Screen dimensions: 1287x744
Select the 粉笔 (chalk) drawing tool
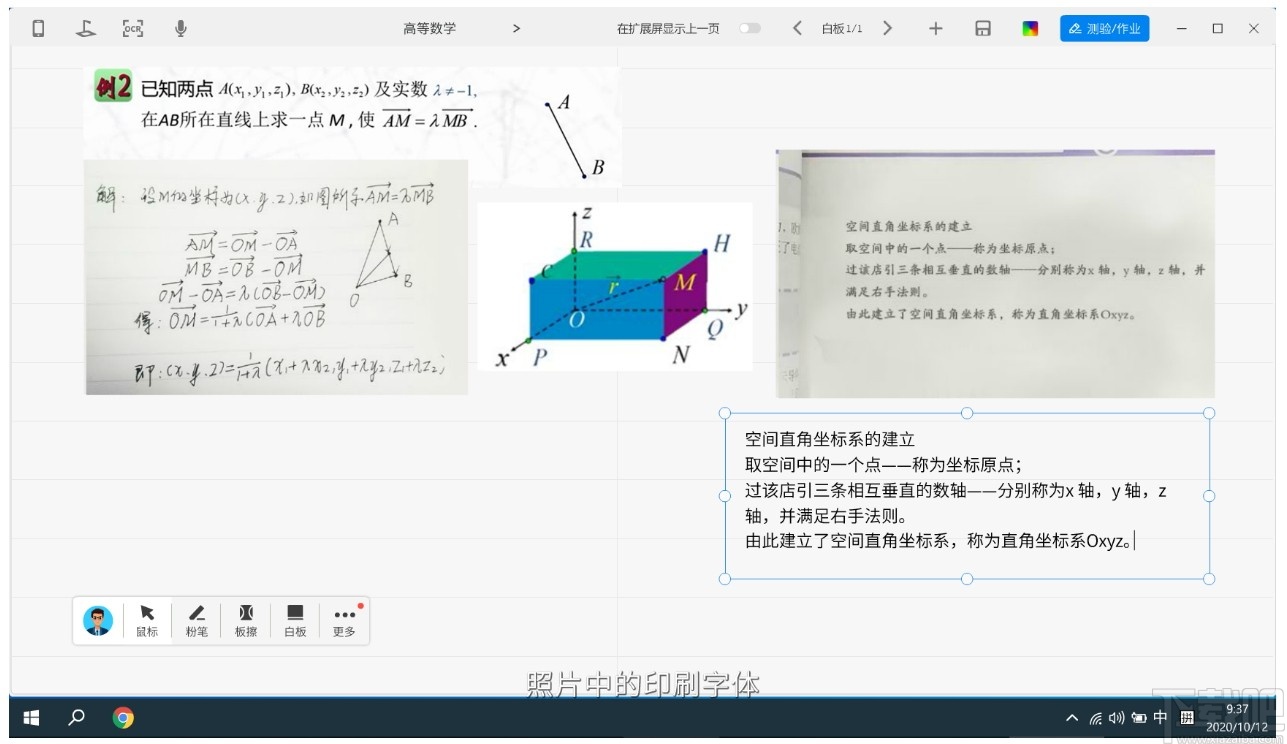coord(197,620)
